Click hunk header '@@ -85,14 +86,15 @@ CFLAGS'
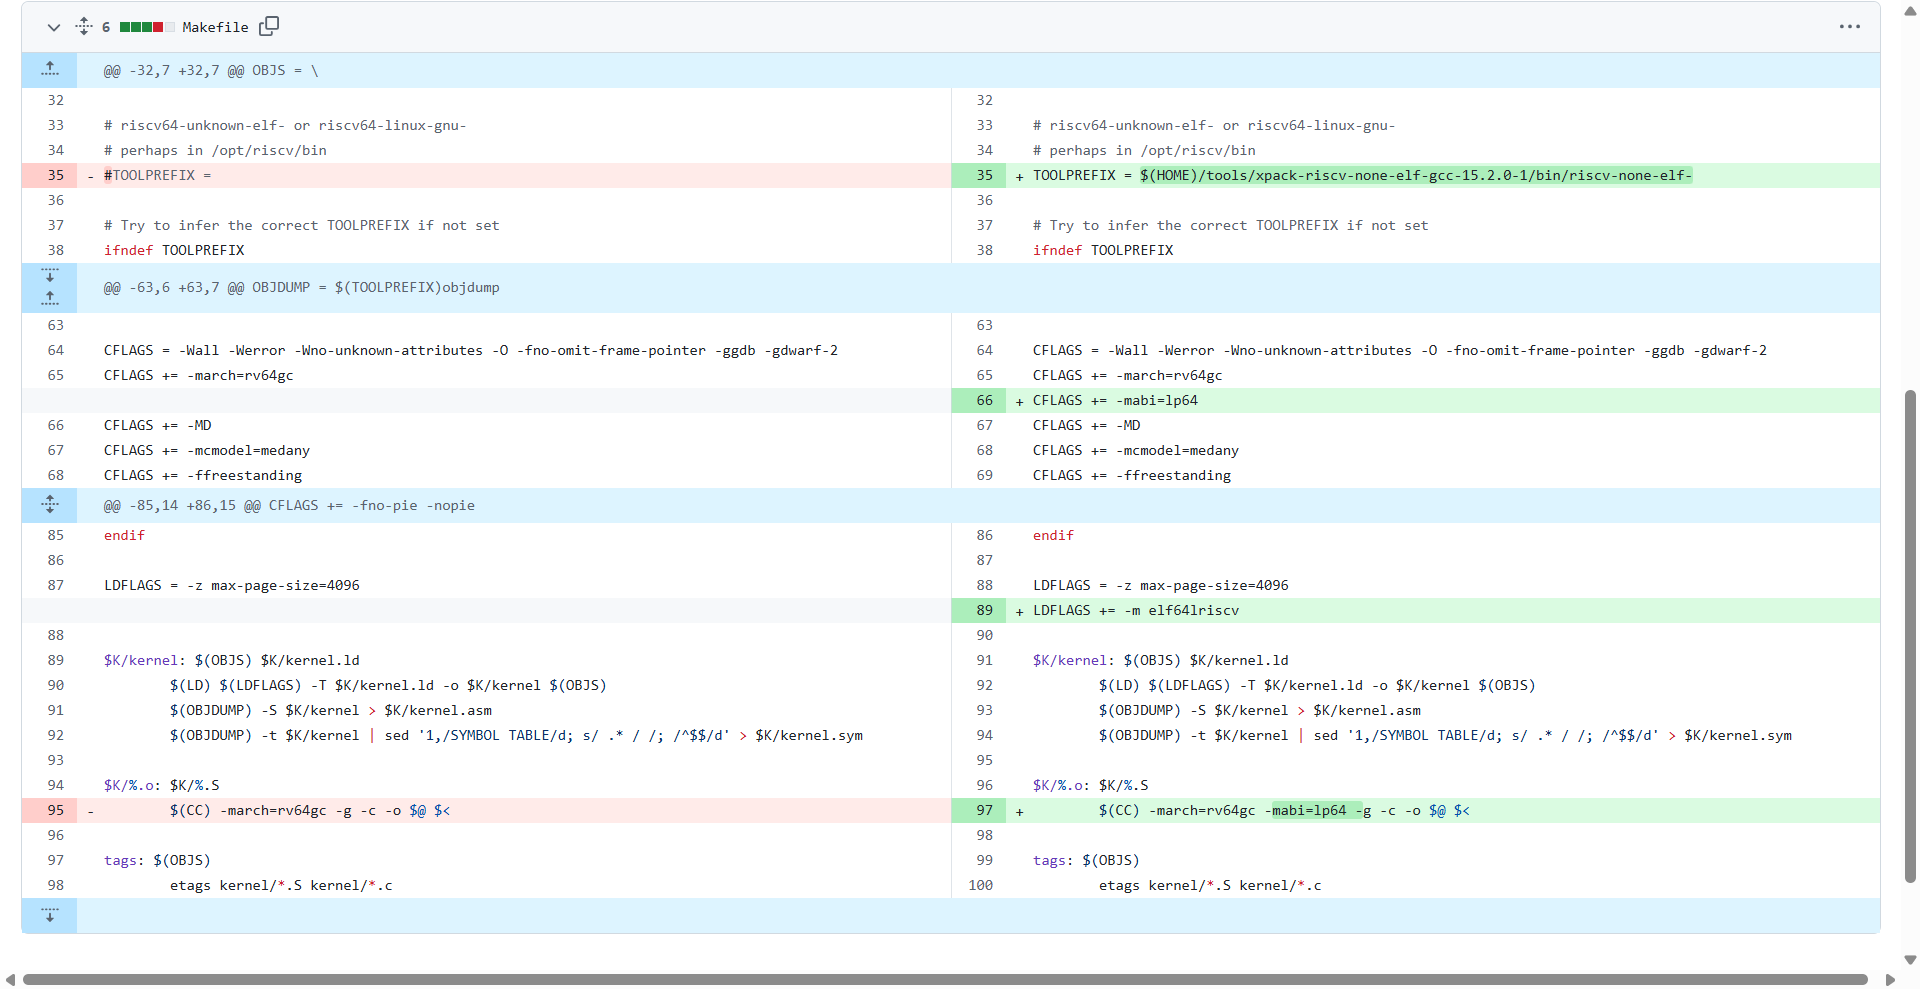The width and height of the screenshot is (1920, 989). 290,505
